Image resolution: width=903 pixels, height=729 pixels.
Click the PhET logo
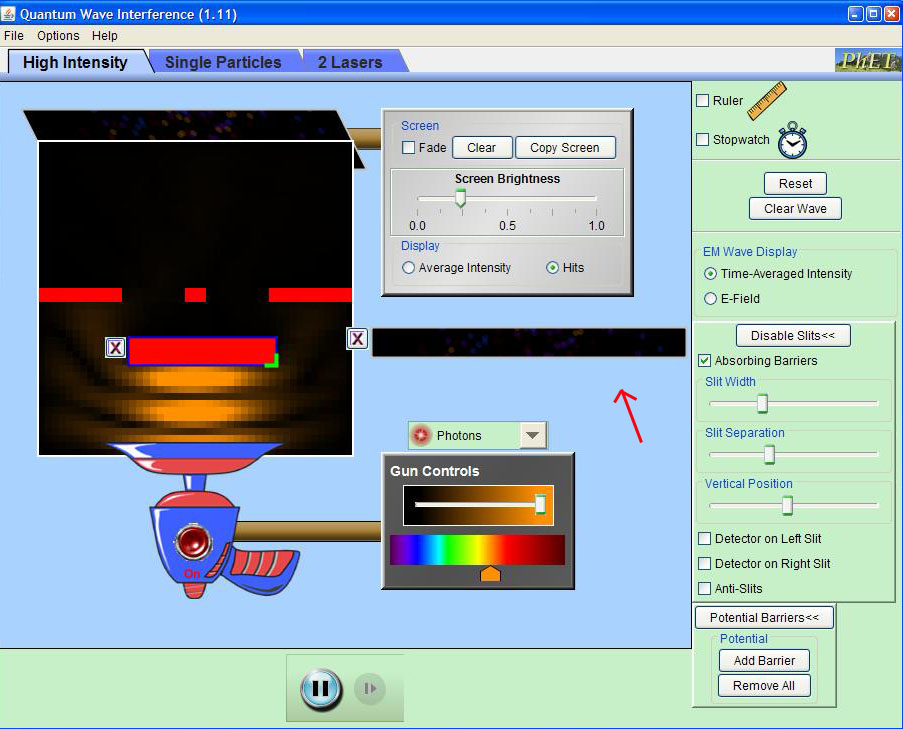pyautogui.click(x=868, y=60)
